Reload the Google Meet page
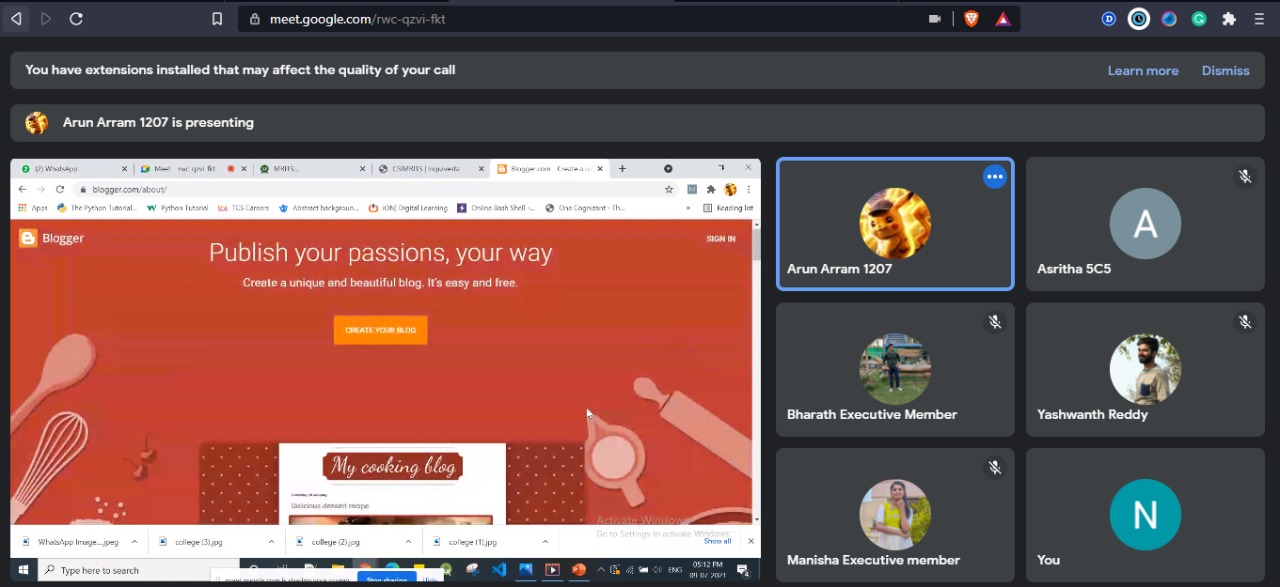The image size is (1280, 587). [x=76, y=18]
